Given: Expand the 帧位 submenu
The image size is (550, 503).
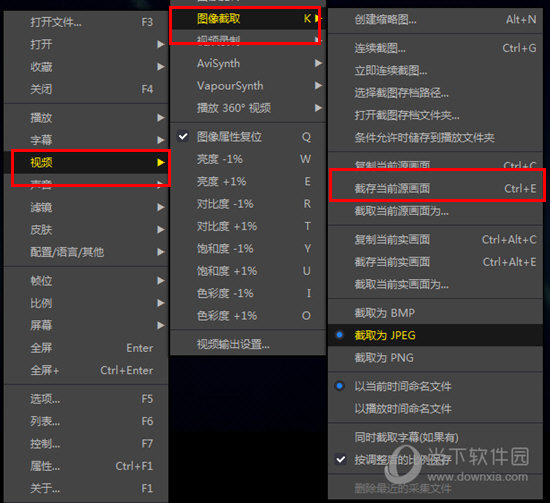Looking at the screenshot, I should pyautogui.click(x=86, y=281).
